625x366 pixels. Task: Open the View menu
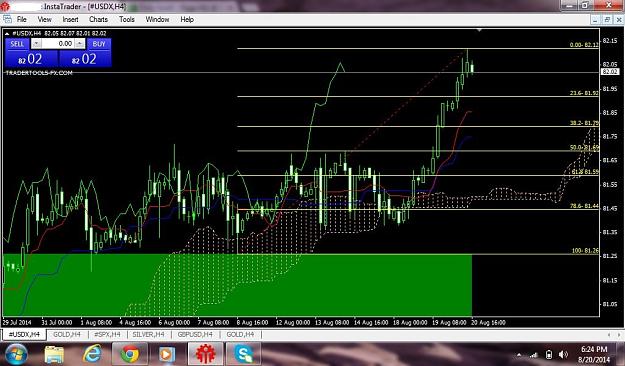pyautogui.click(x=44, y=19)
